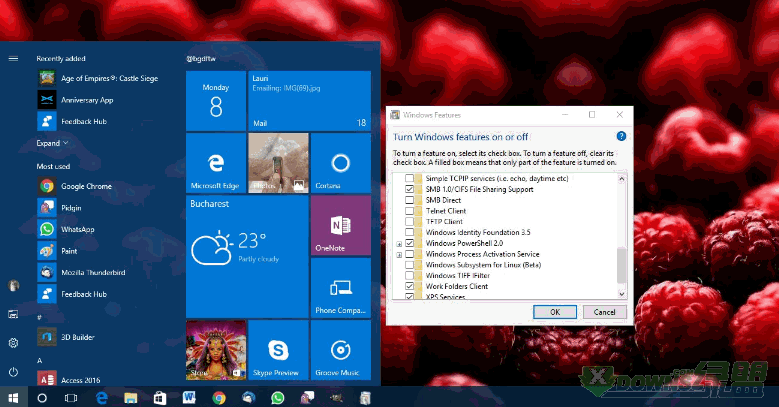The width and height of the screenshot is (779, 407).
Task: Check Windows TIFF IFilter feature
Action: [409, 275]
